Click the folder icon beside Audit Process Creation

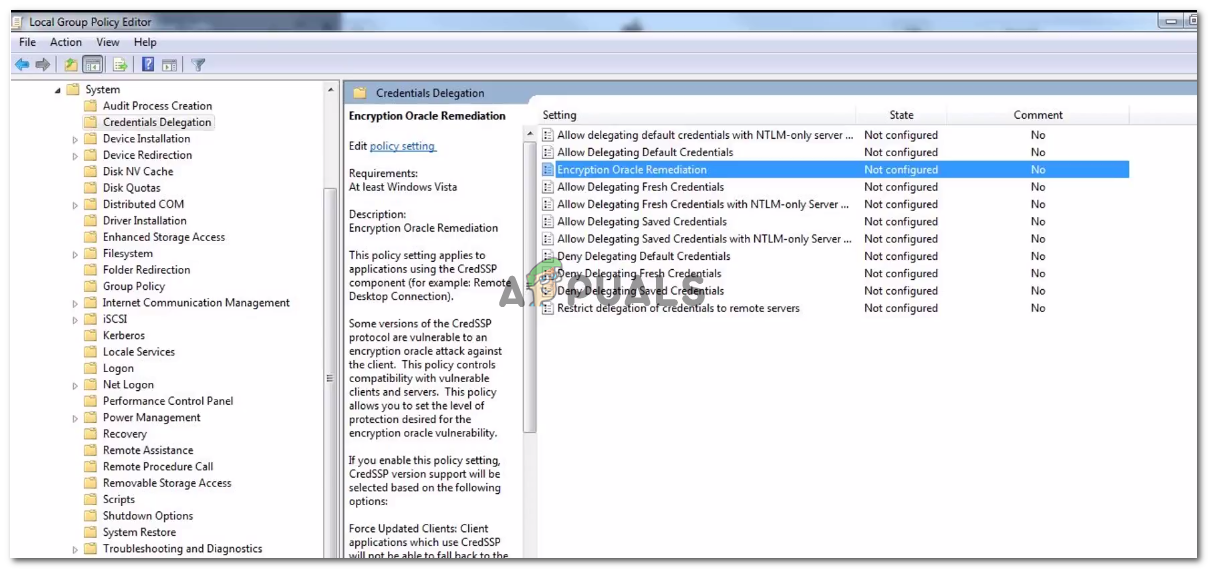90,106
